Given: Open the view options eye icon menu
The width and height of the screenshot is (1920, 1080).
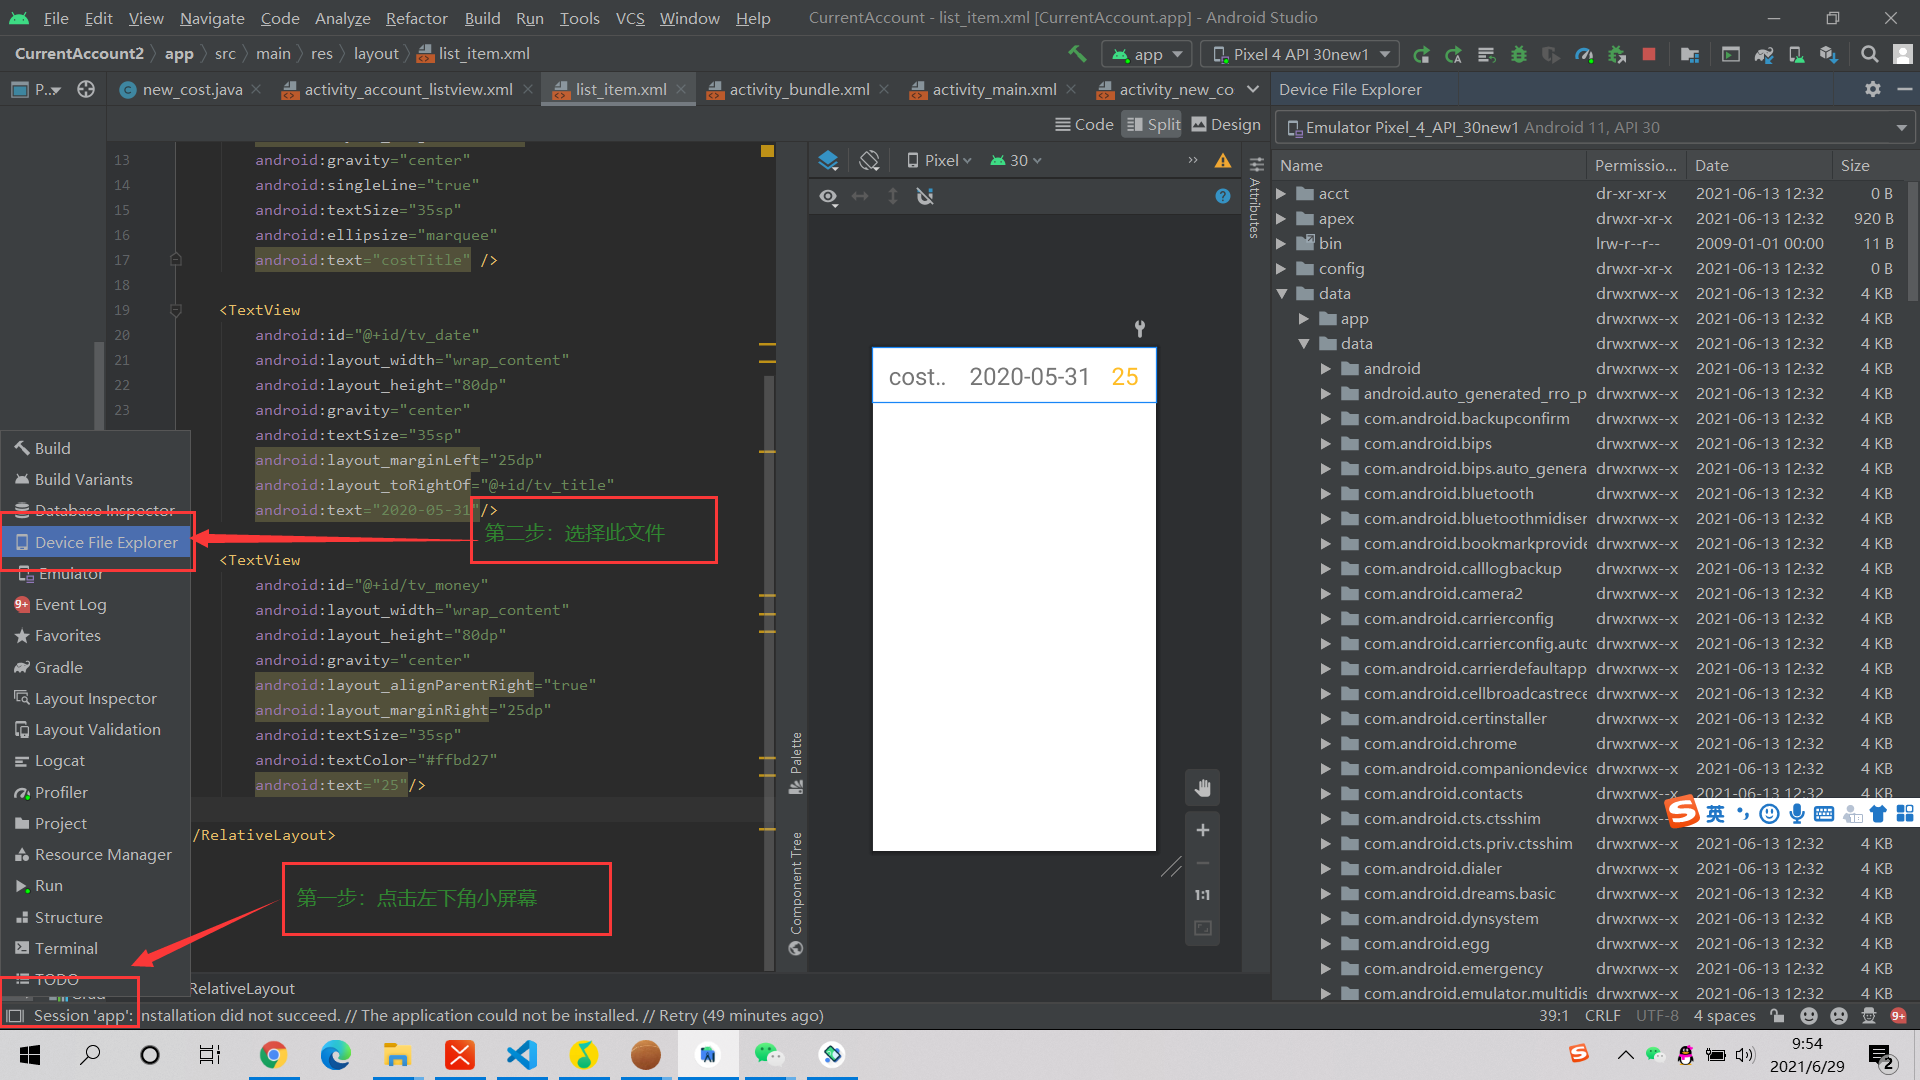Looking at the screenshot, I should pos(828,197).
